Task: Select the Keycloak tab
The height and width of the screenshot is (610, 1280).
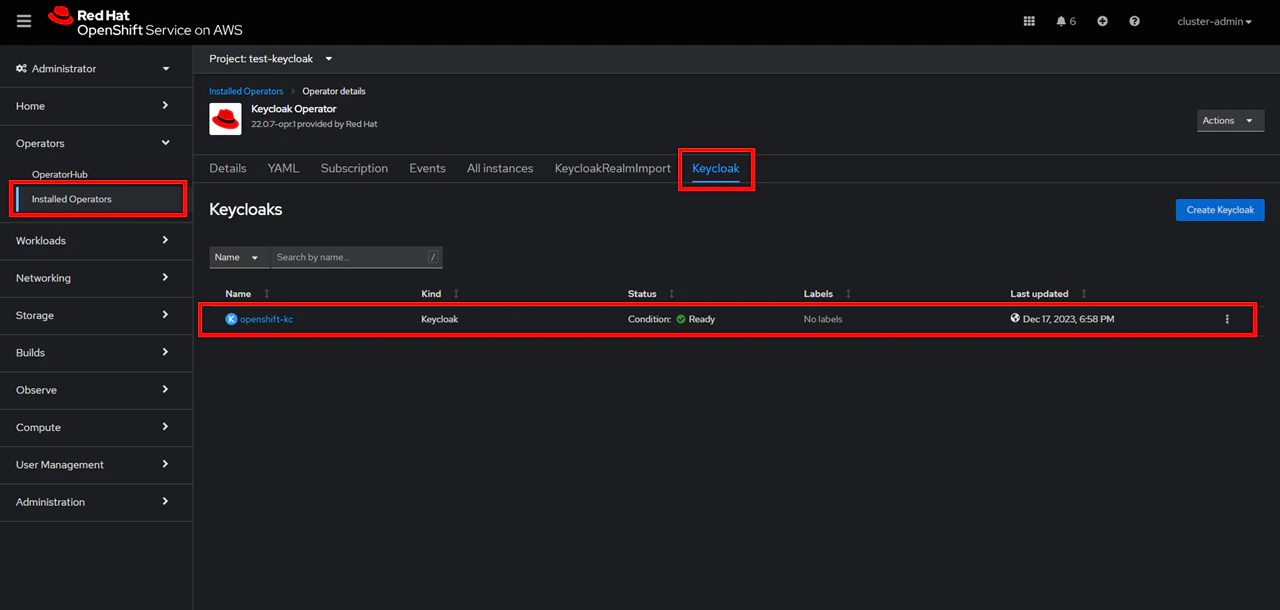Action: coord(716,168)
